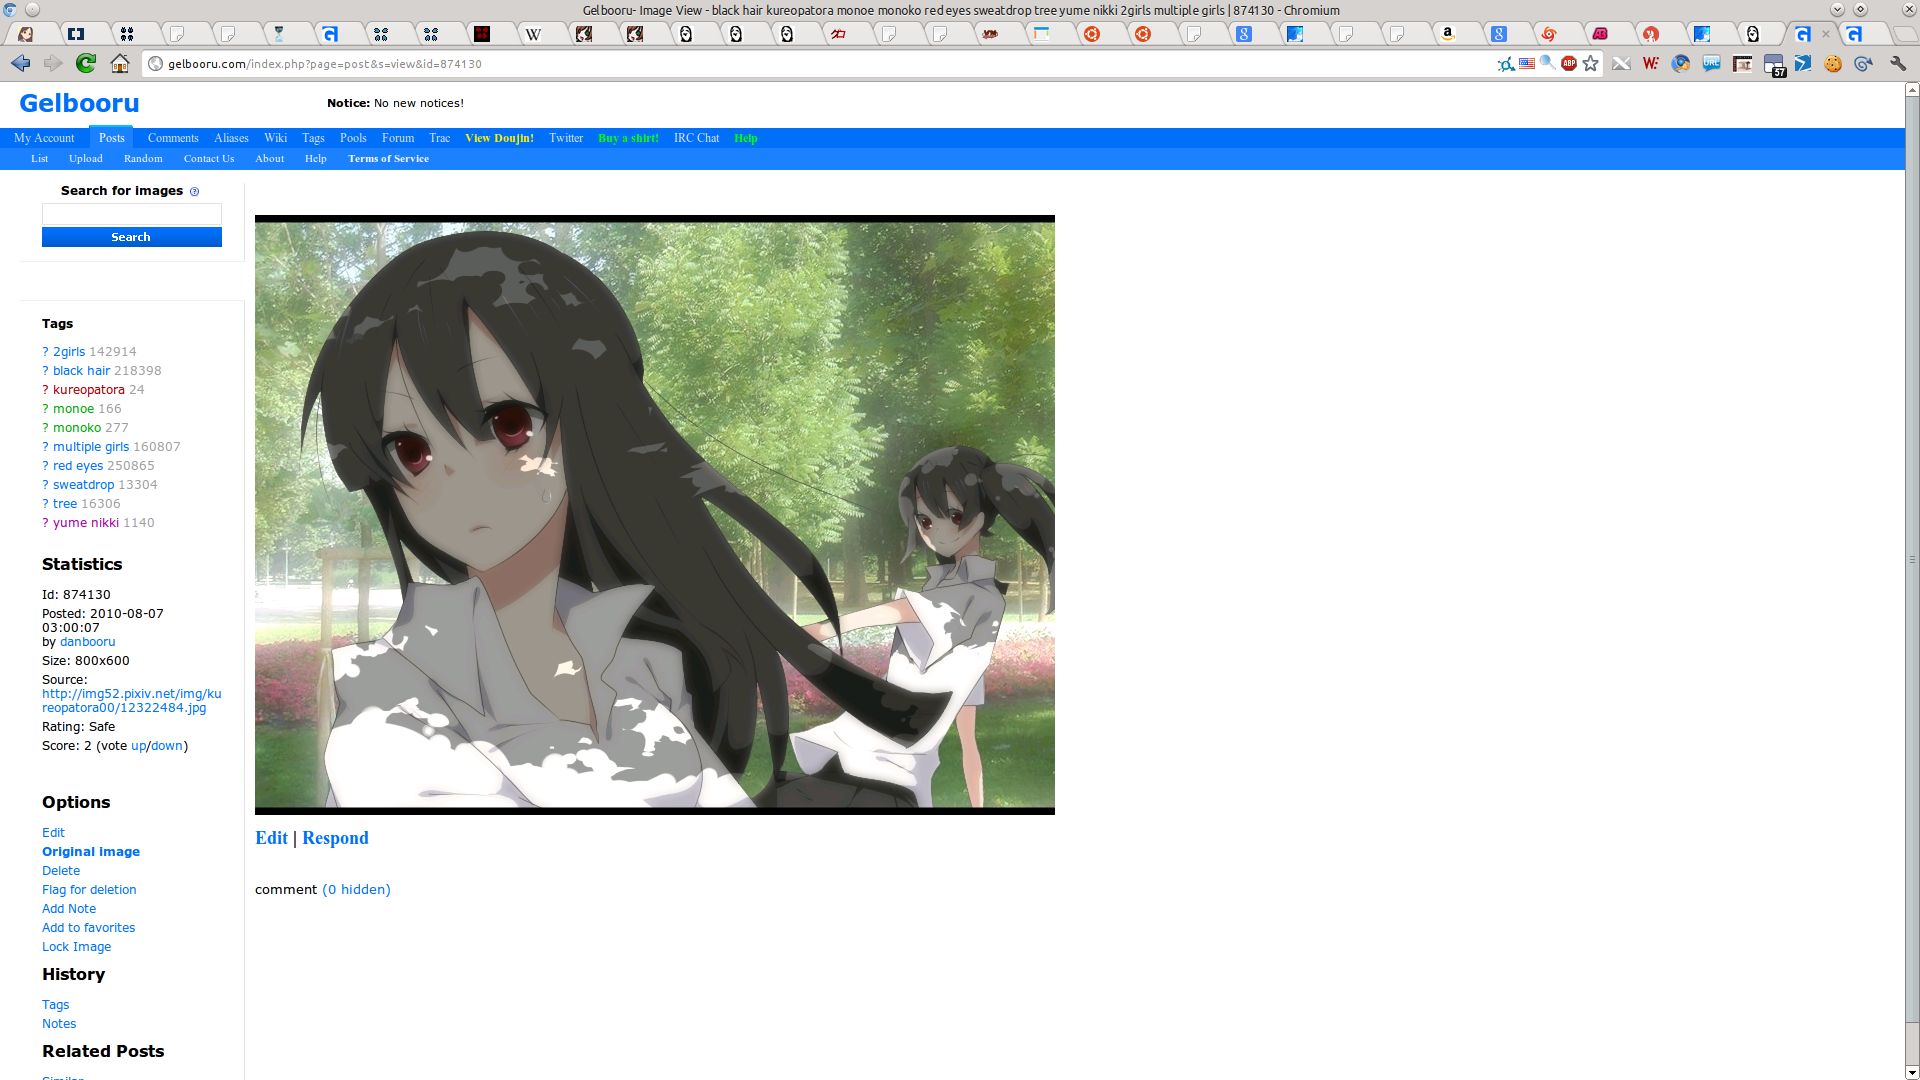This screenshot has width=1920, height=1080.
Task: Open the pixiv source URL link
Action: (x=132, y=701)
